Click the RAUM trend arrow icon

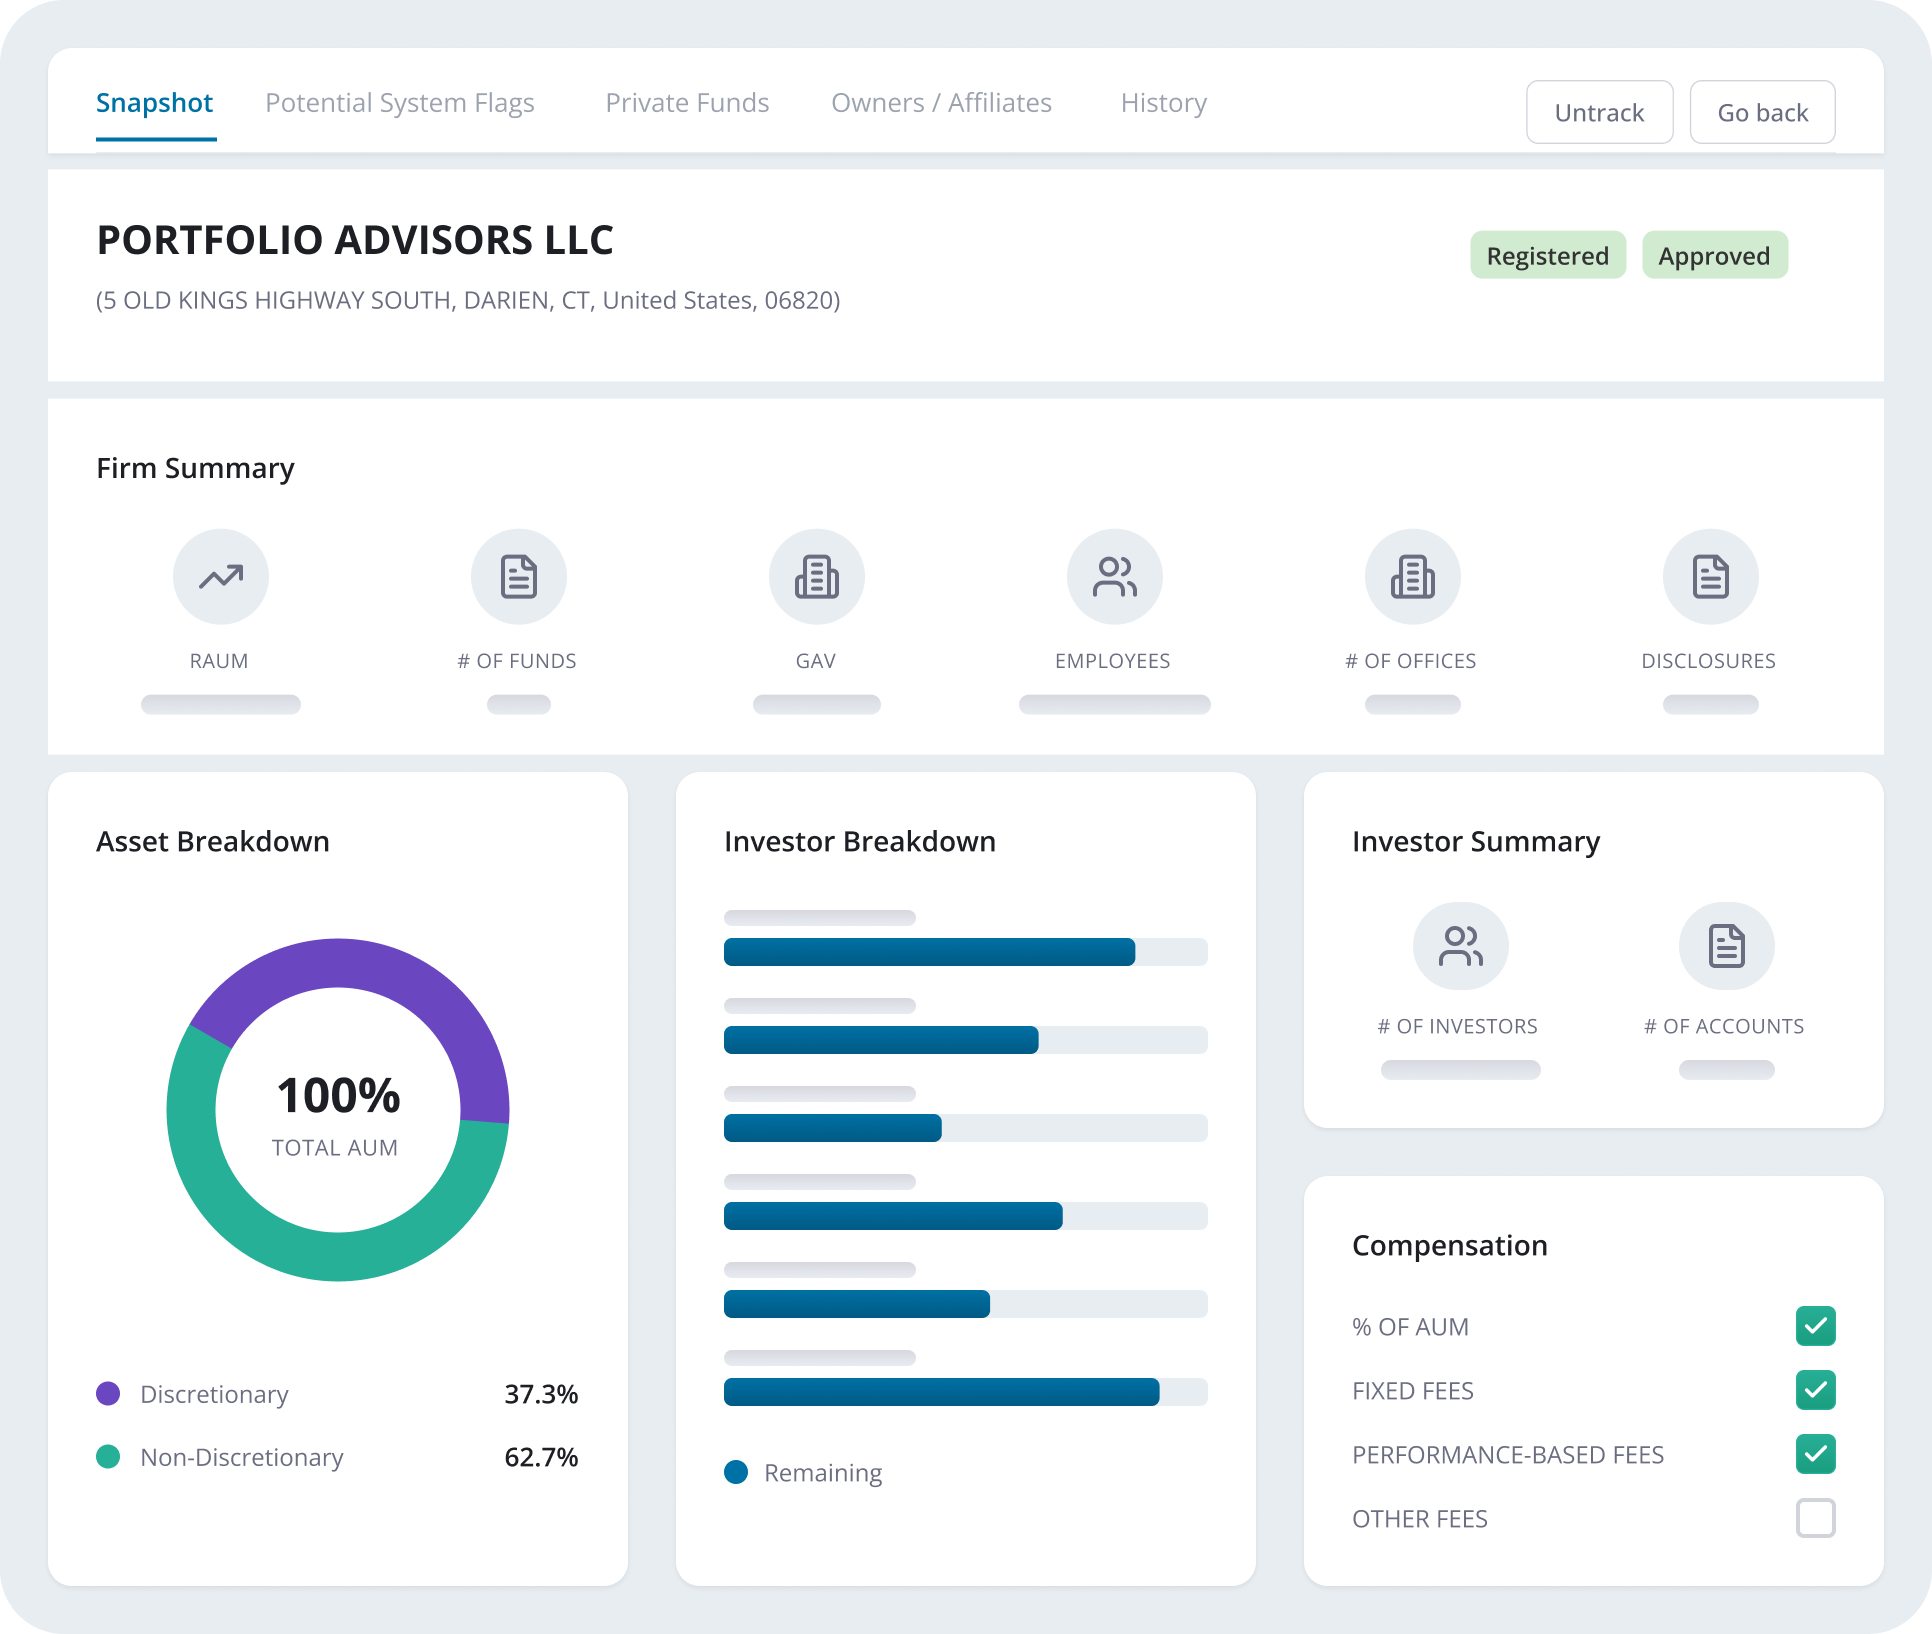(x=220, y=577)
